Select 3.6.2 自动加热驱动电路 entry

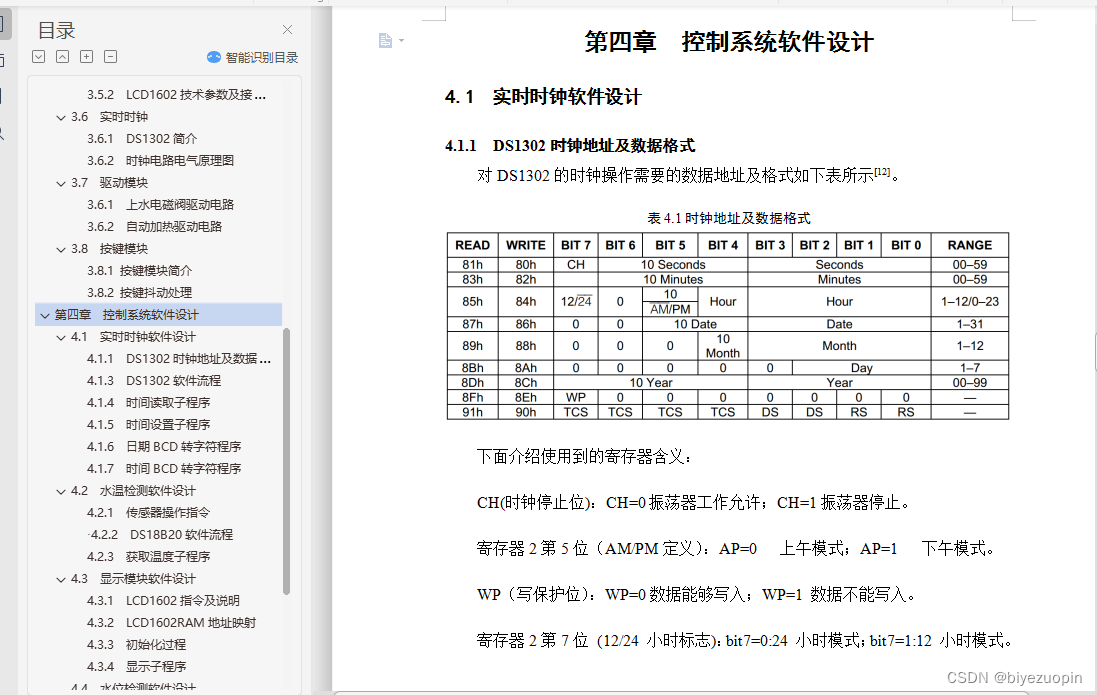coord(155,226)
